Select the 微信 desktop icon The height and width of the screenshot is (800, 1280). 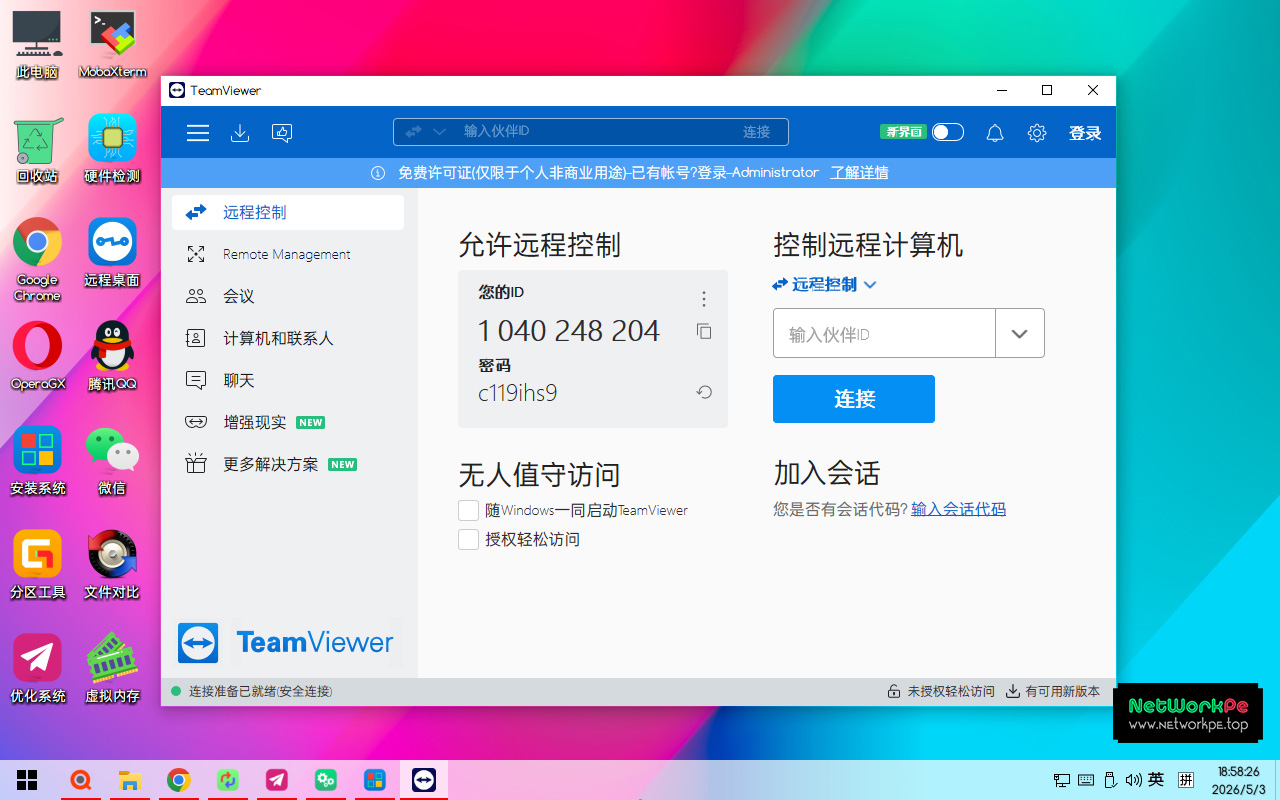point(112,461)
